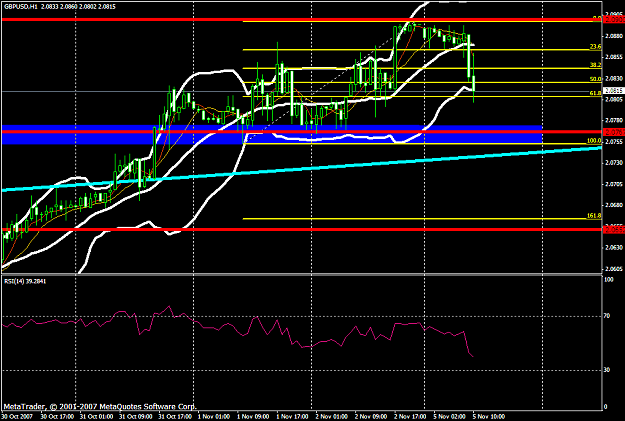Viewport: 625px width, 421px height.
Task: Click the 2 Nov 09:00 time label
Action: (371, 417)
